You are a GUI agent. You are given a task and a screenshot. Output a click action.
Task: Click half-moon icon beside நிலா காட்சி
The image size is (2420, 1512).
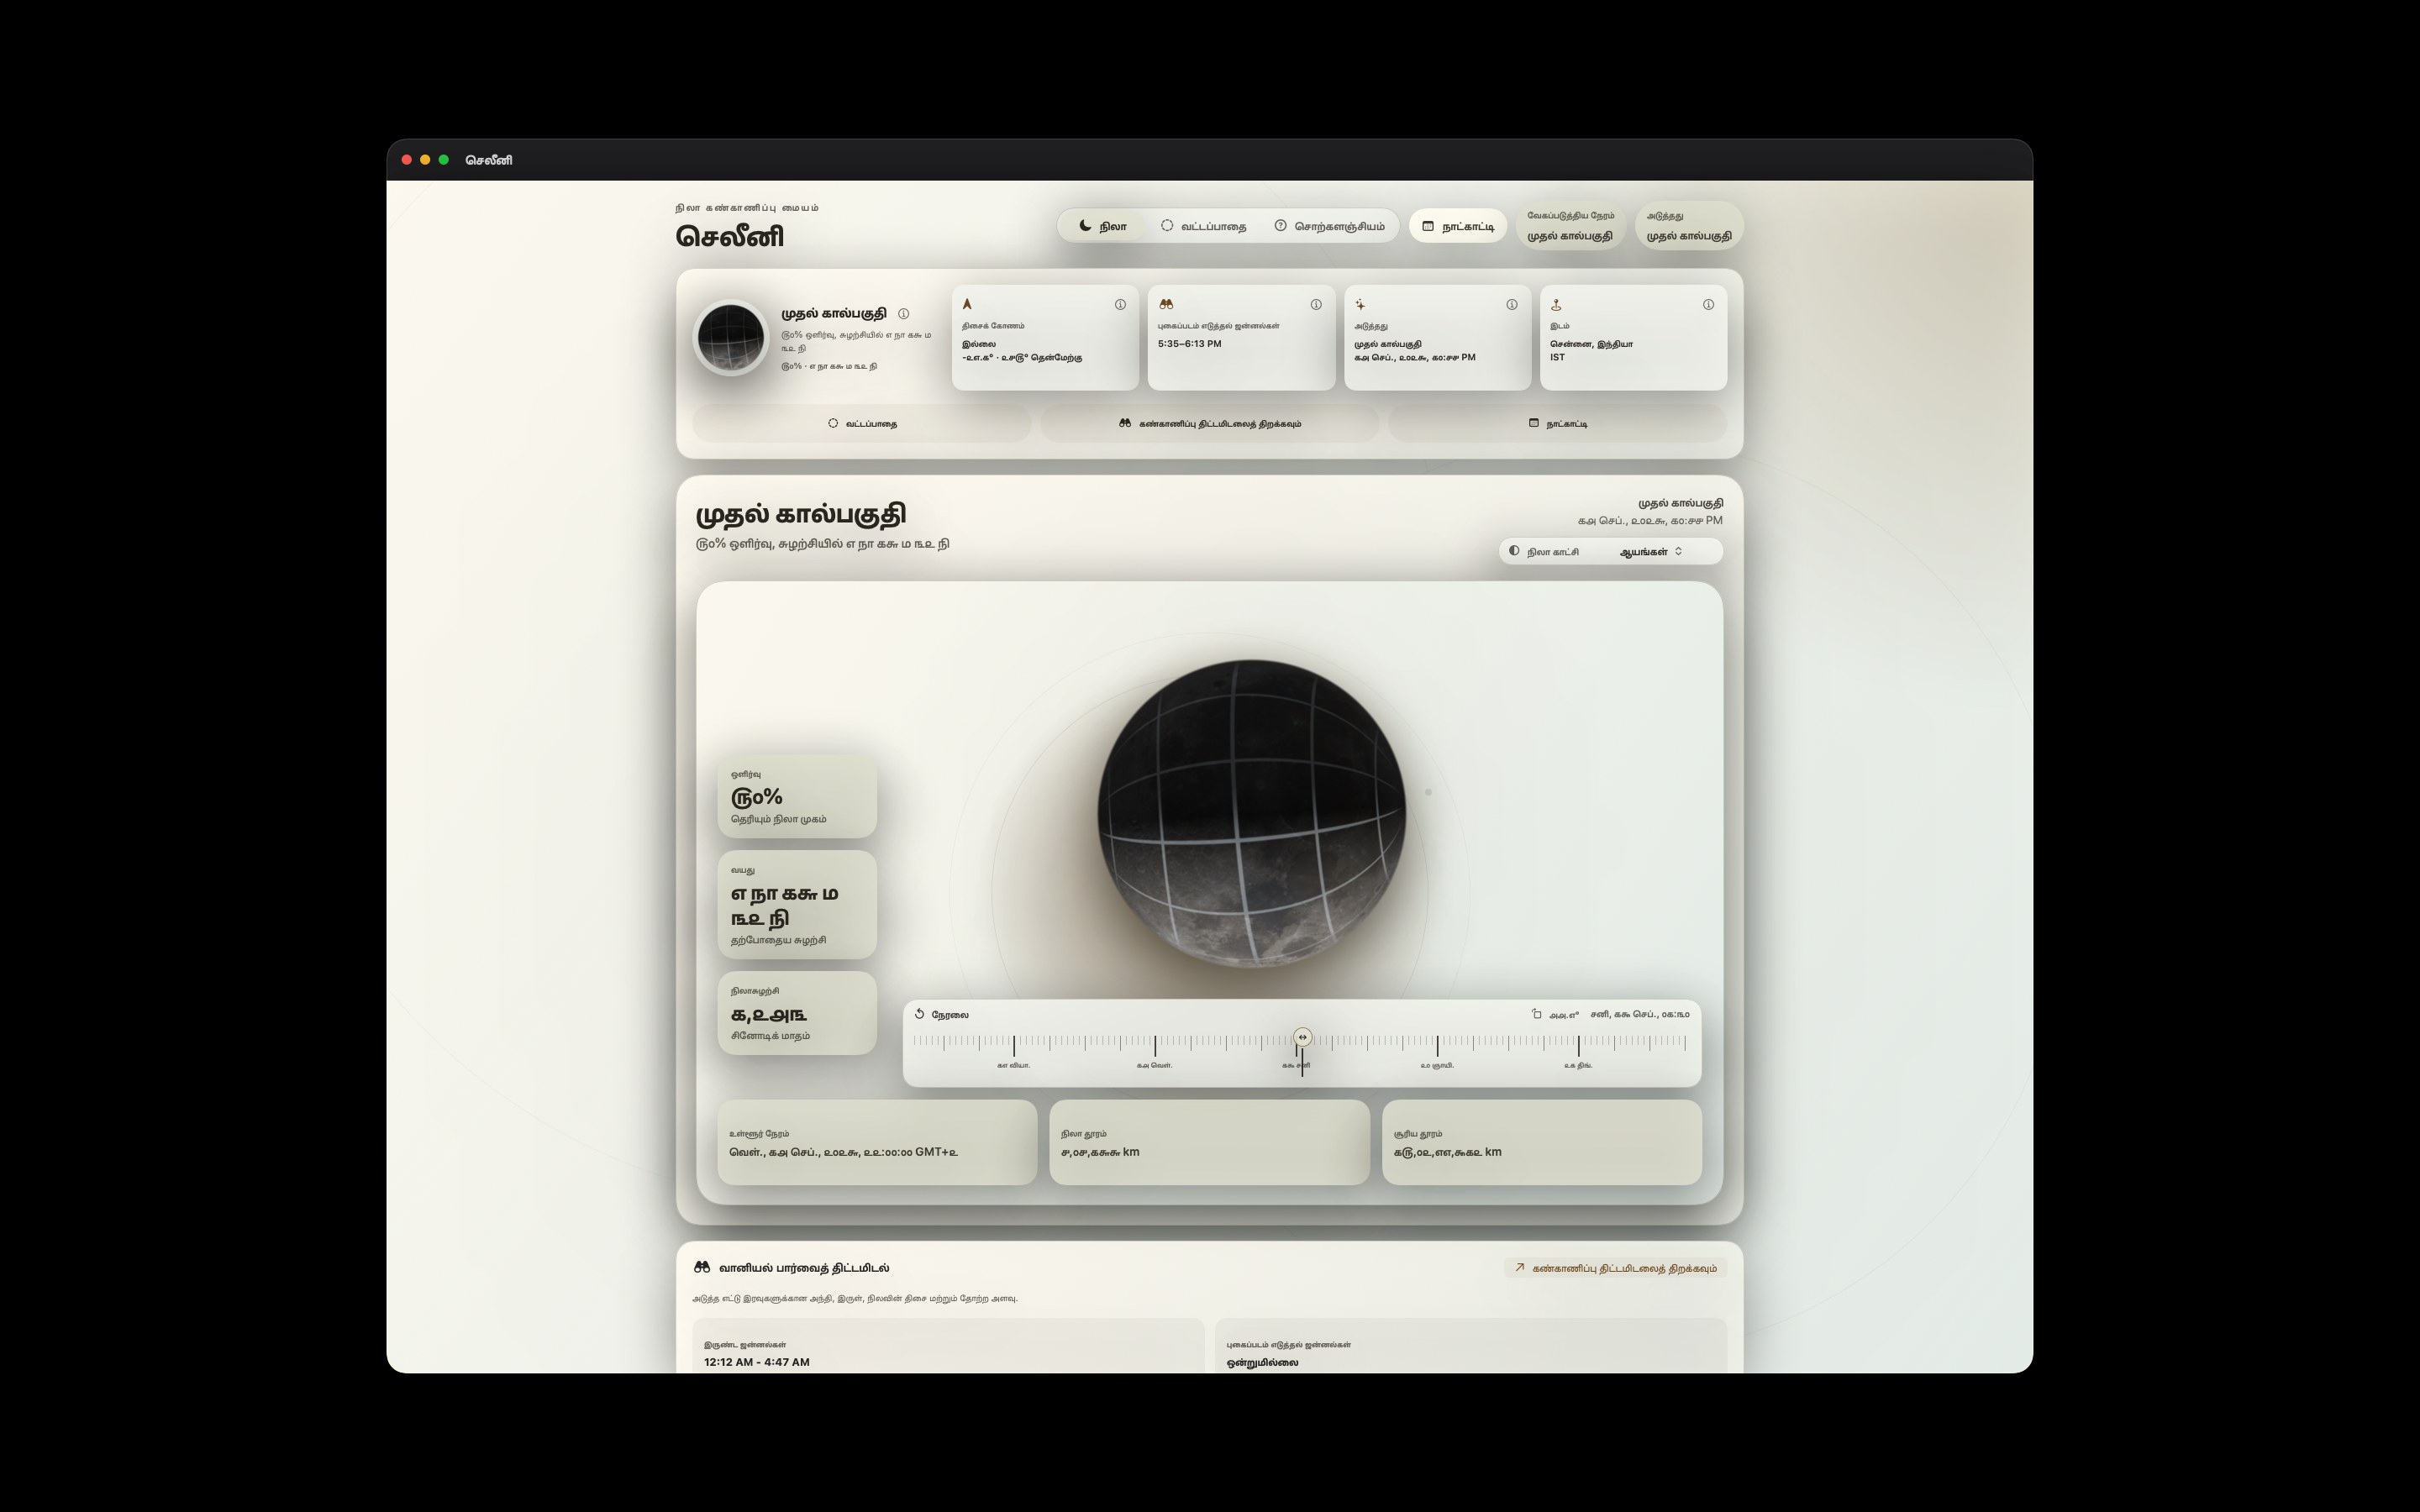1514,551
